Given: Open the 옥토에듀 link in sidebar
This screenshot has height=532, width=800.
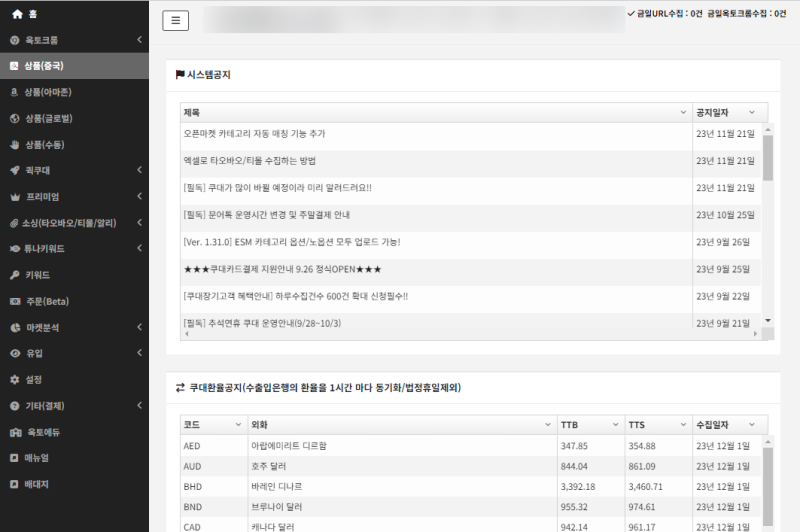Looking at the screenshot, I should (74, 433).
